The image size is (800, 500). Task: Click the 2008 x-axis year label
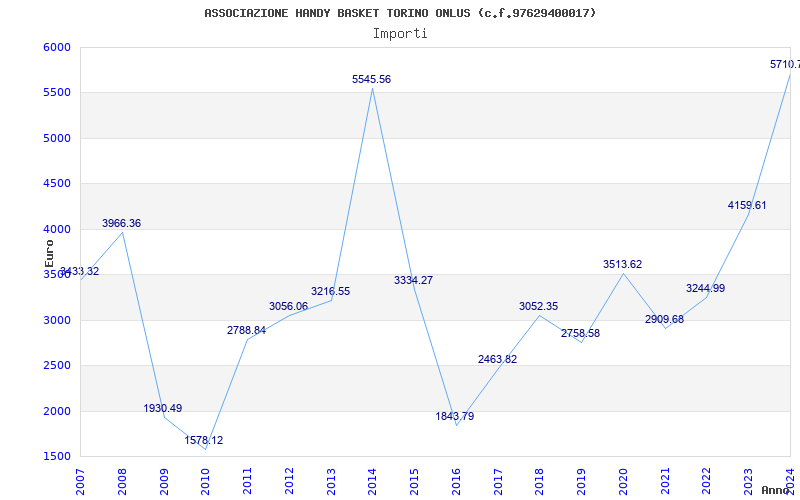coord(122,482)
